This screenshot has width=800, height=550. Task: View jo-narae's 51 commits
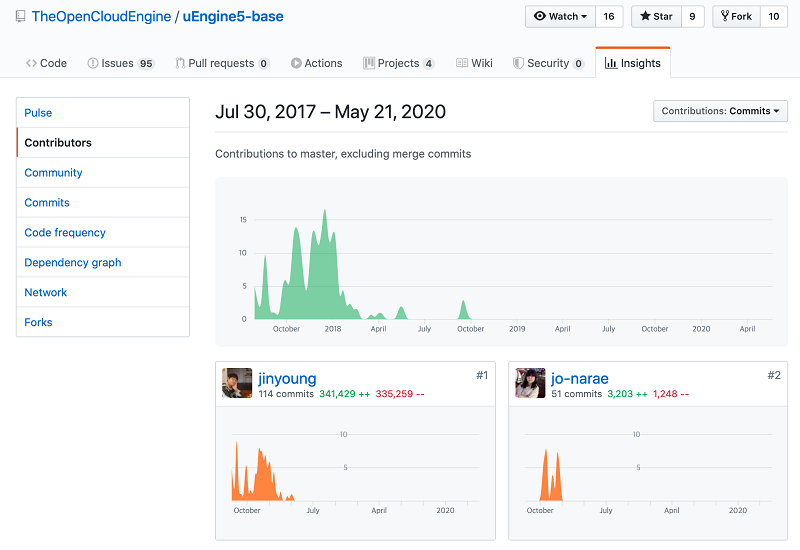point(577,394)
